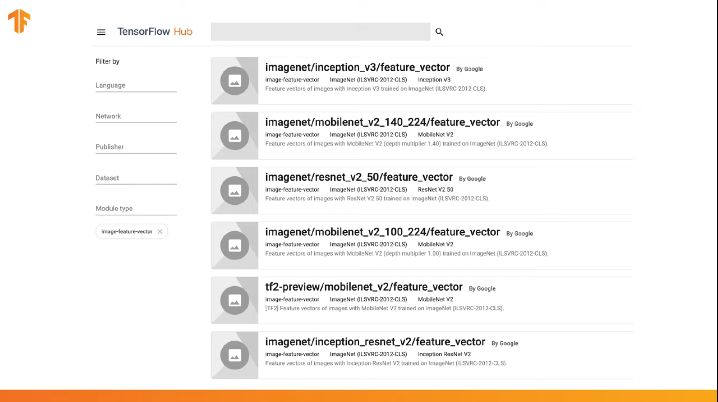
Task: Click the ResNet V2 50 network tag
Action: pos(435,190)
